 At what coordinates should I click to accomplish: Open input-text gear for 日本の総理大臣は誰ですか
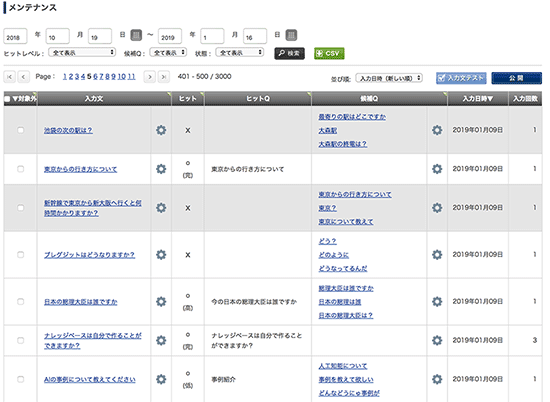(x=161, y=302)
